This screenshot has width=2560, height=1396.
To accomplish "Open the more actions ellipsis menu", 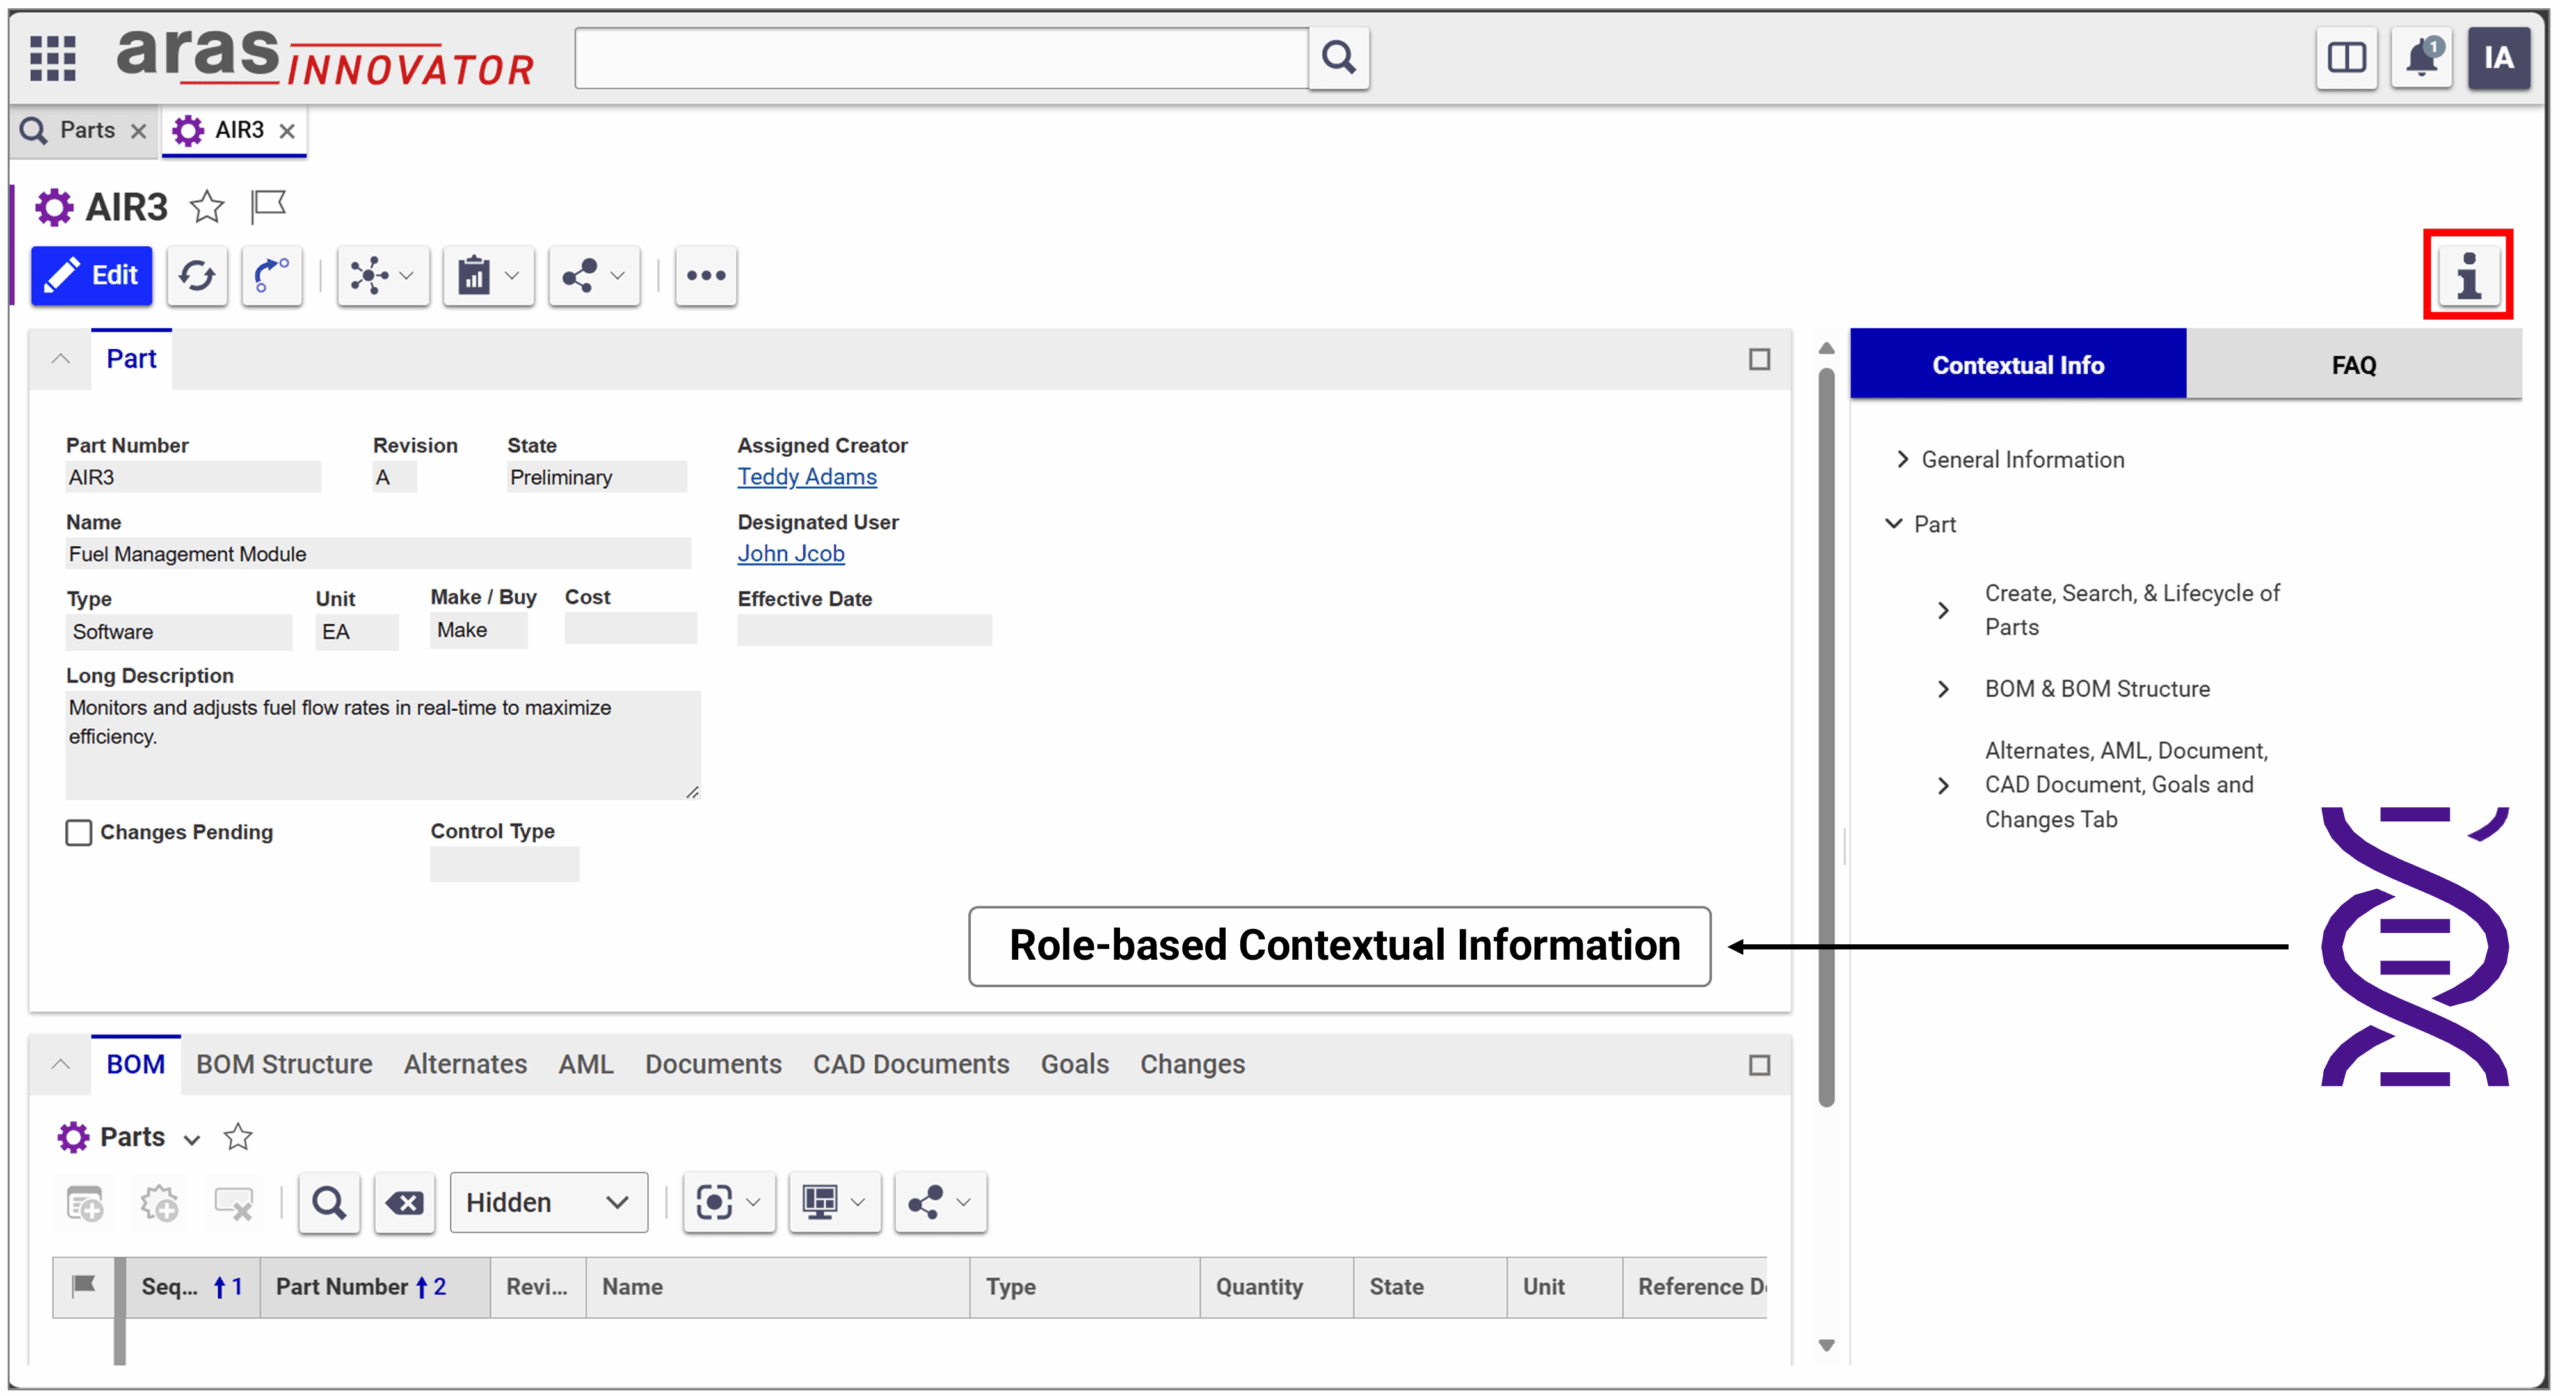I will [706, 275].
